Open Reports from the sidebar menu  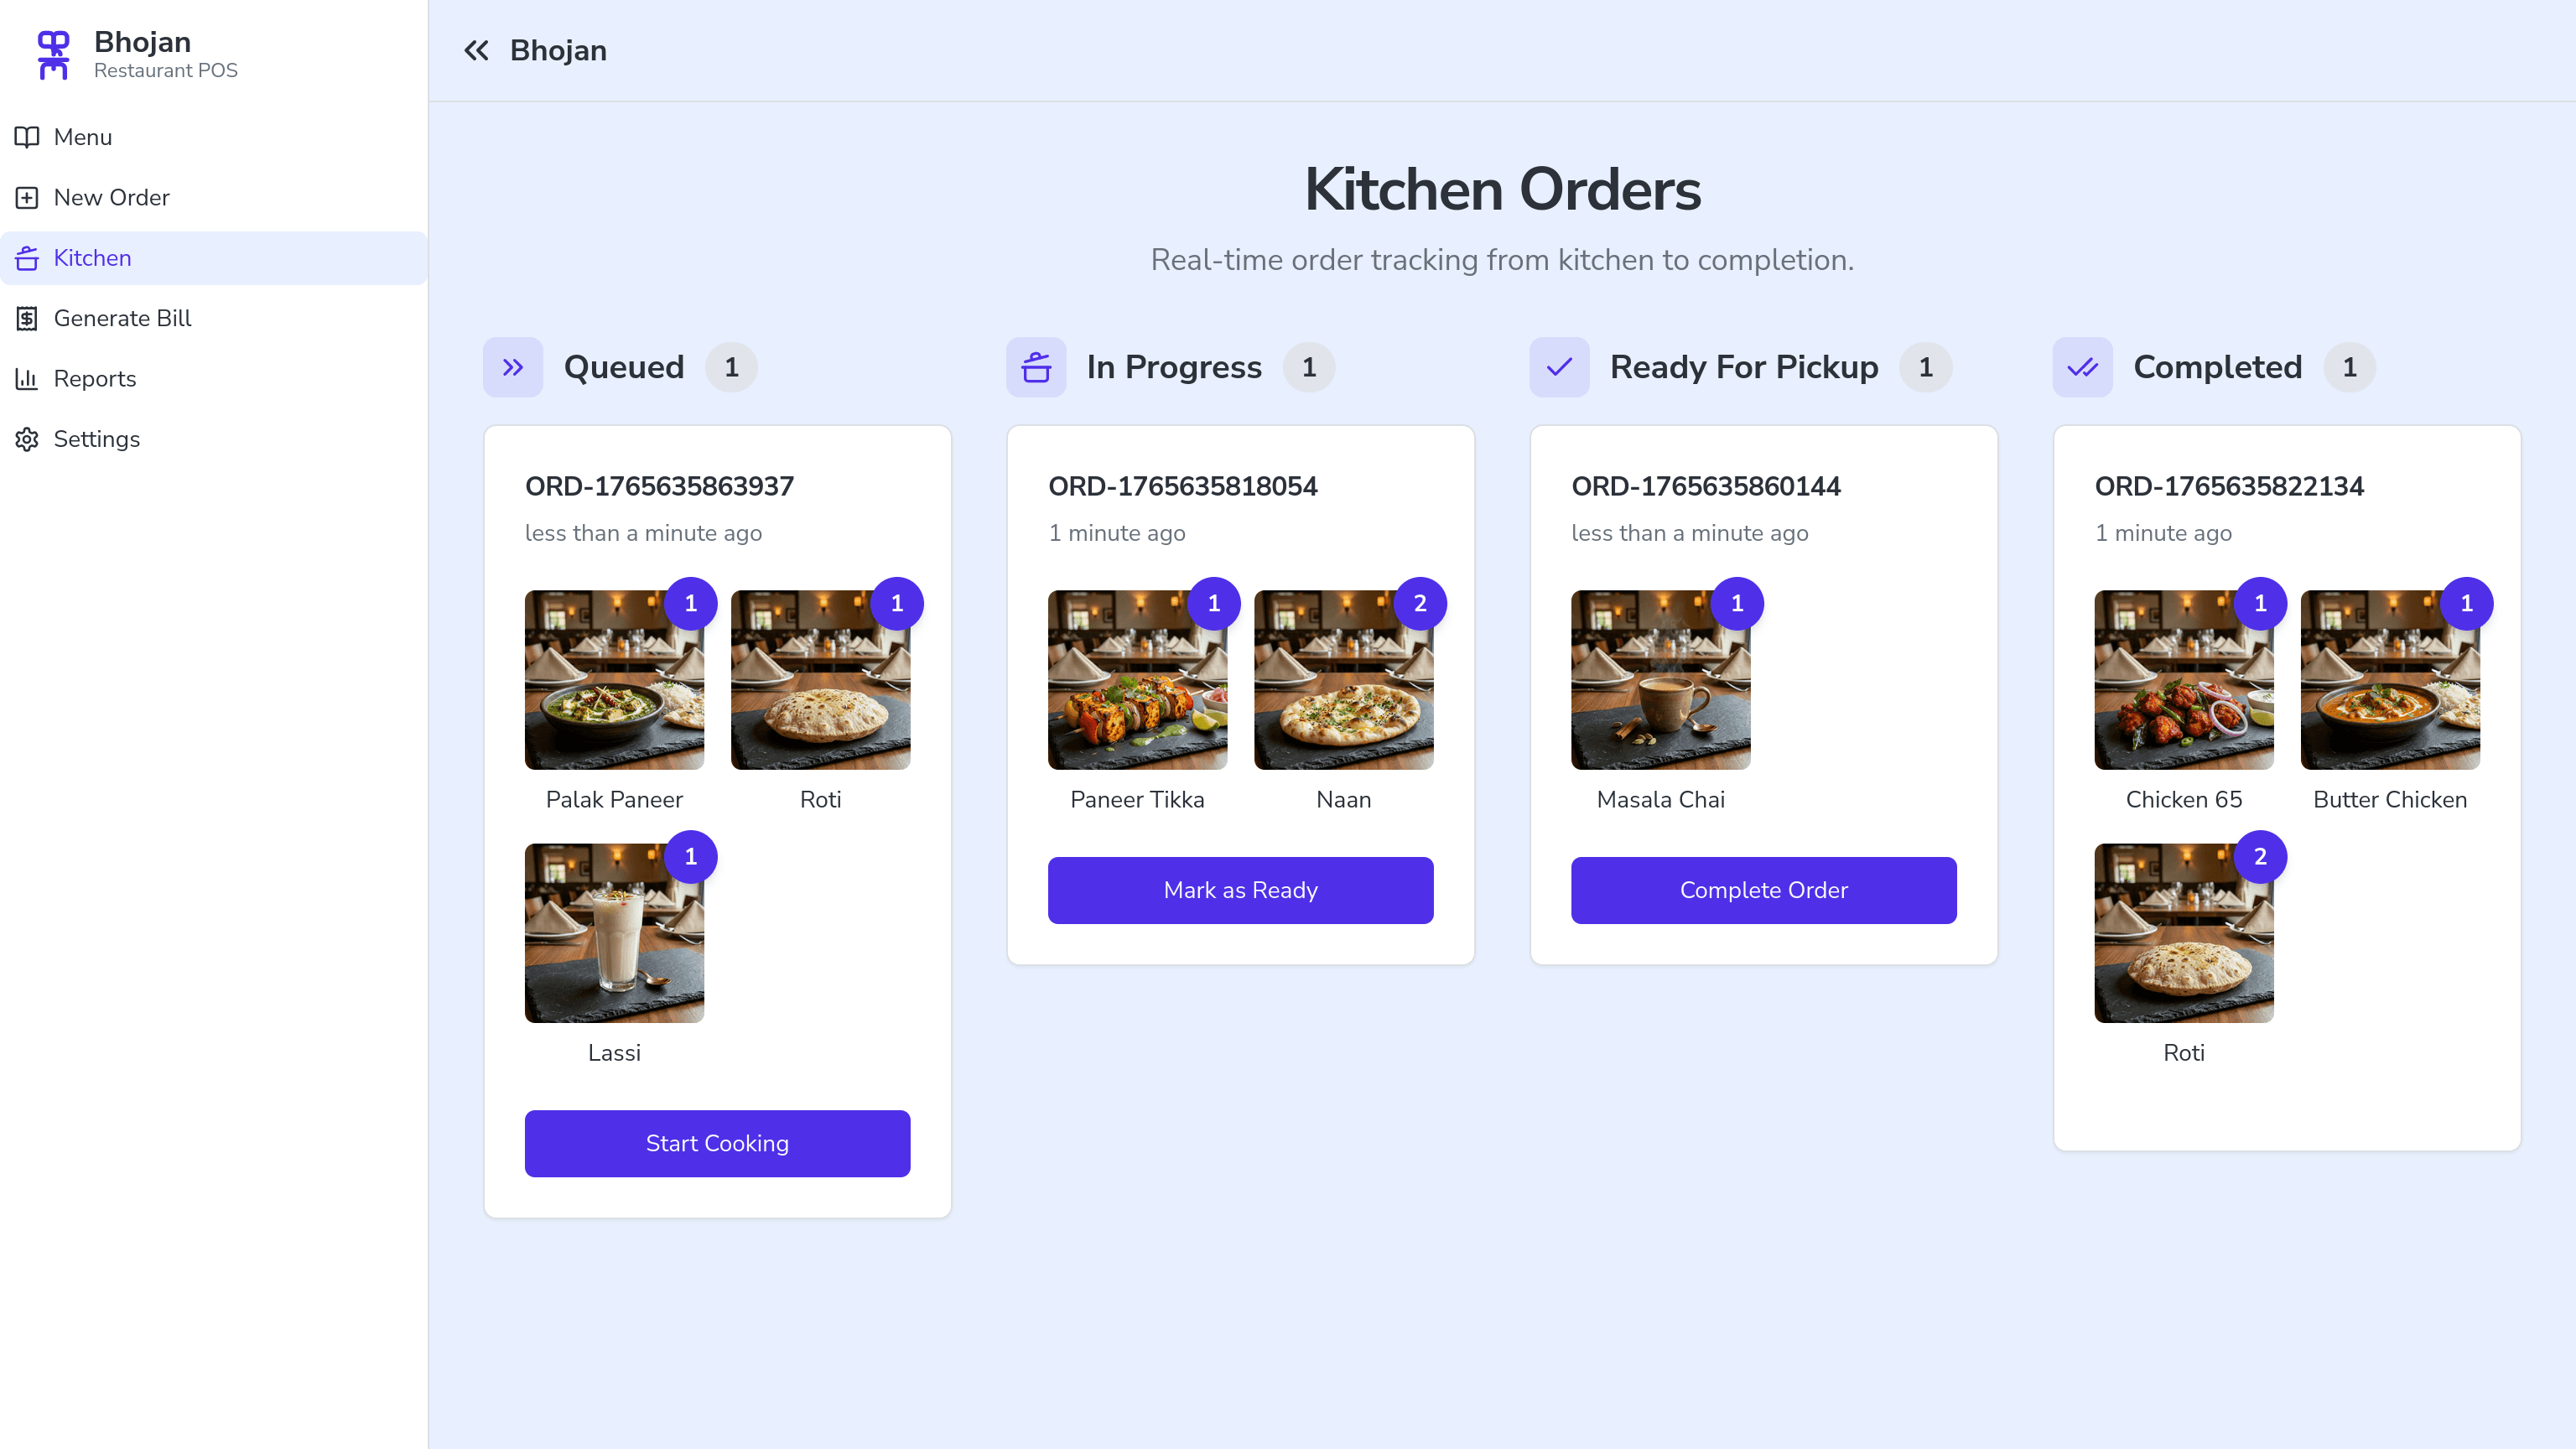click(95, 378)
